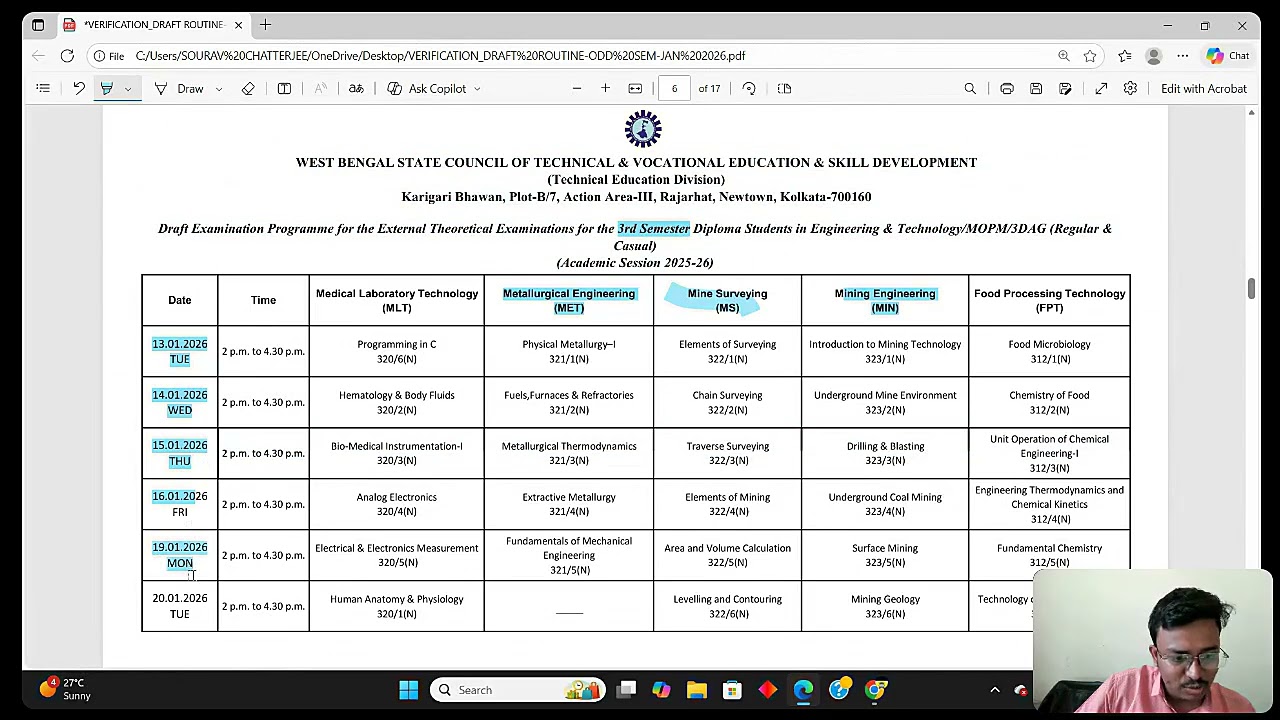Click 'Programming in C 320/6(N)' cell
This screenshot has width=1280, height=720.
(397, 352)
